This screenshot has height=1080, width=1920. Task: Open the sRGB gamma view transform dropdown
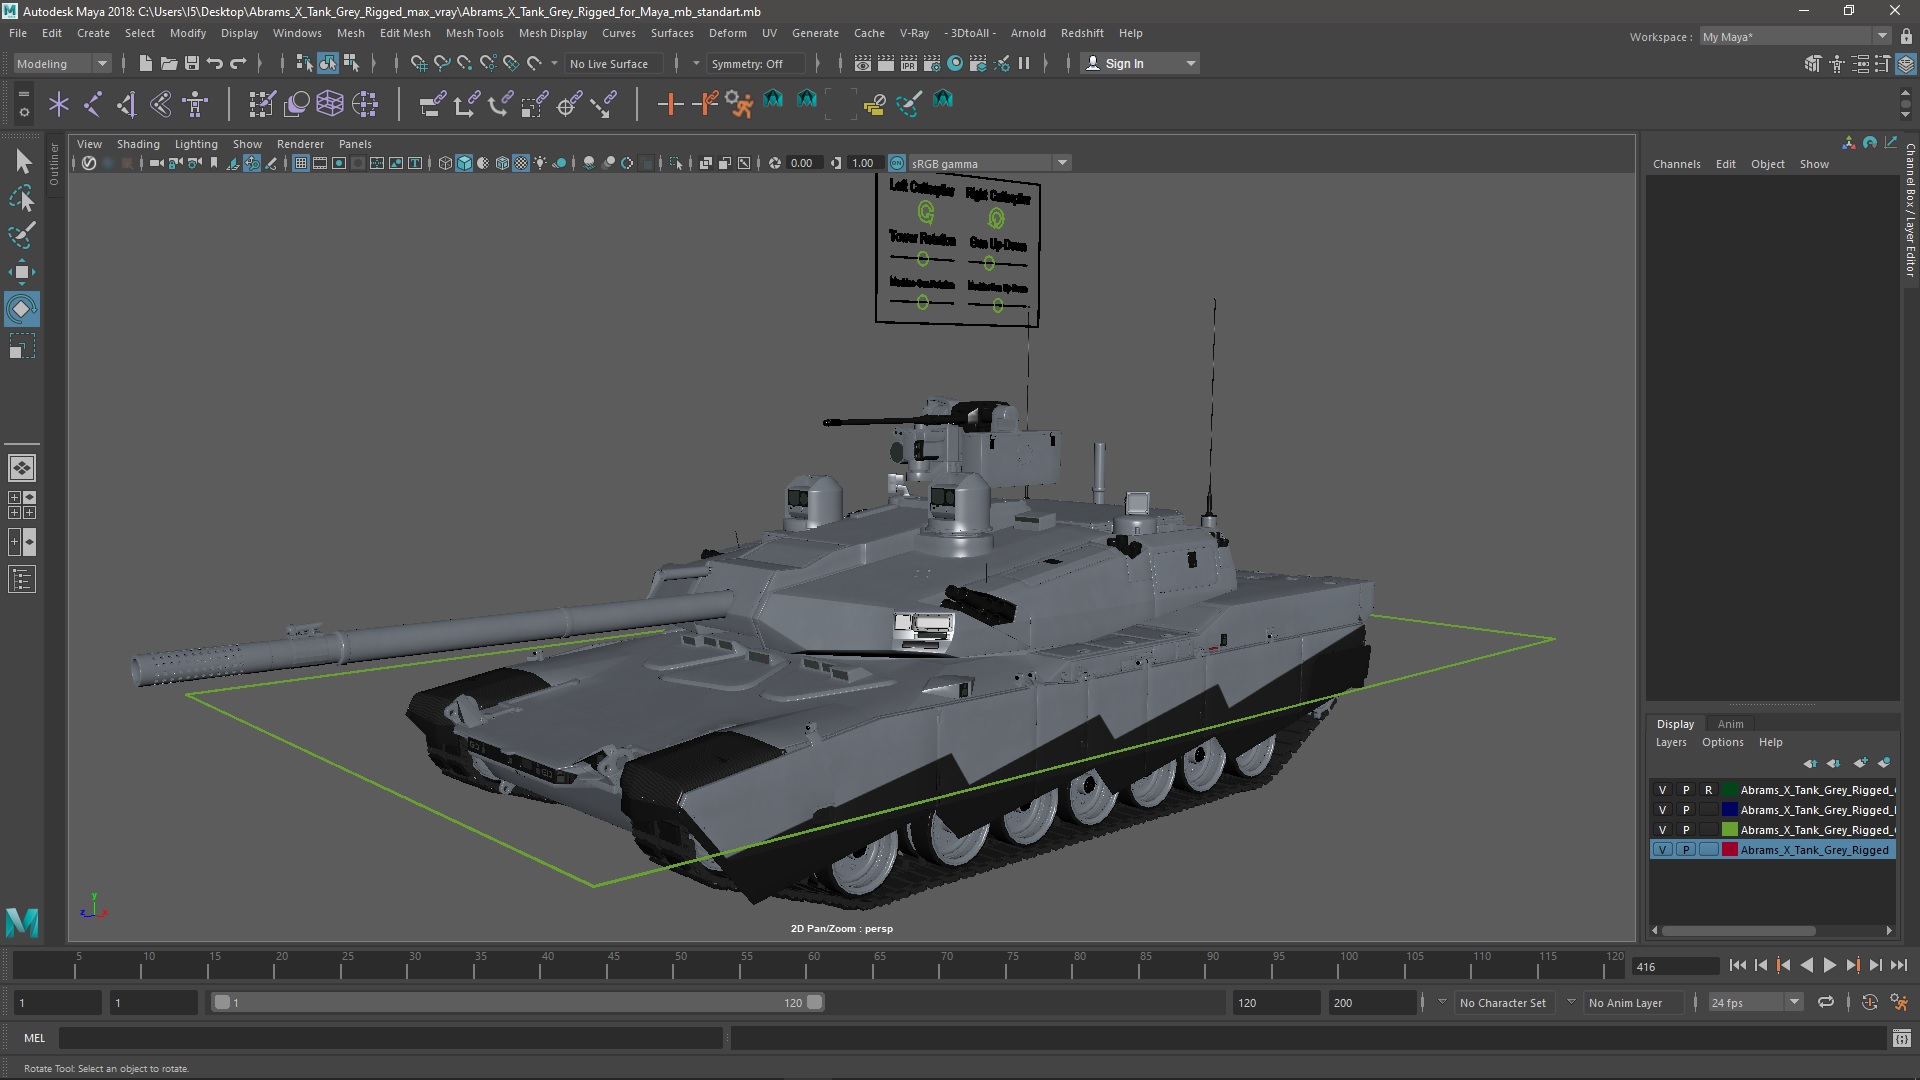(1062, 163)
